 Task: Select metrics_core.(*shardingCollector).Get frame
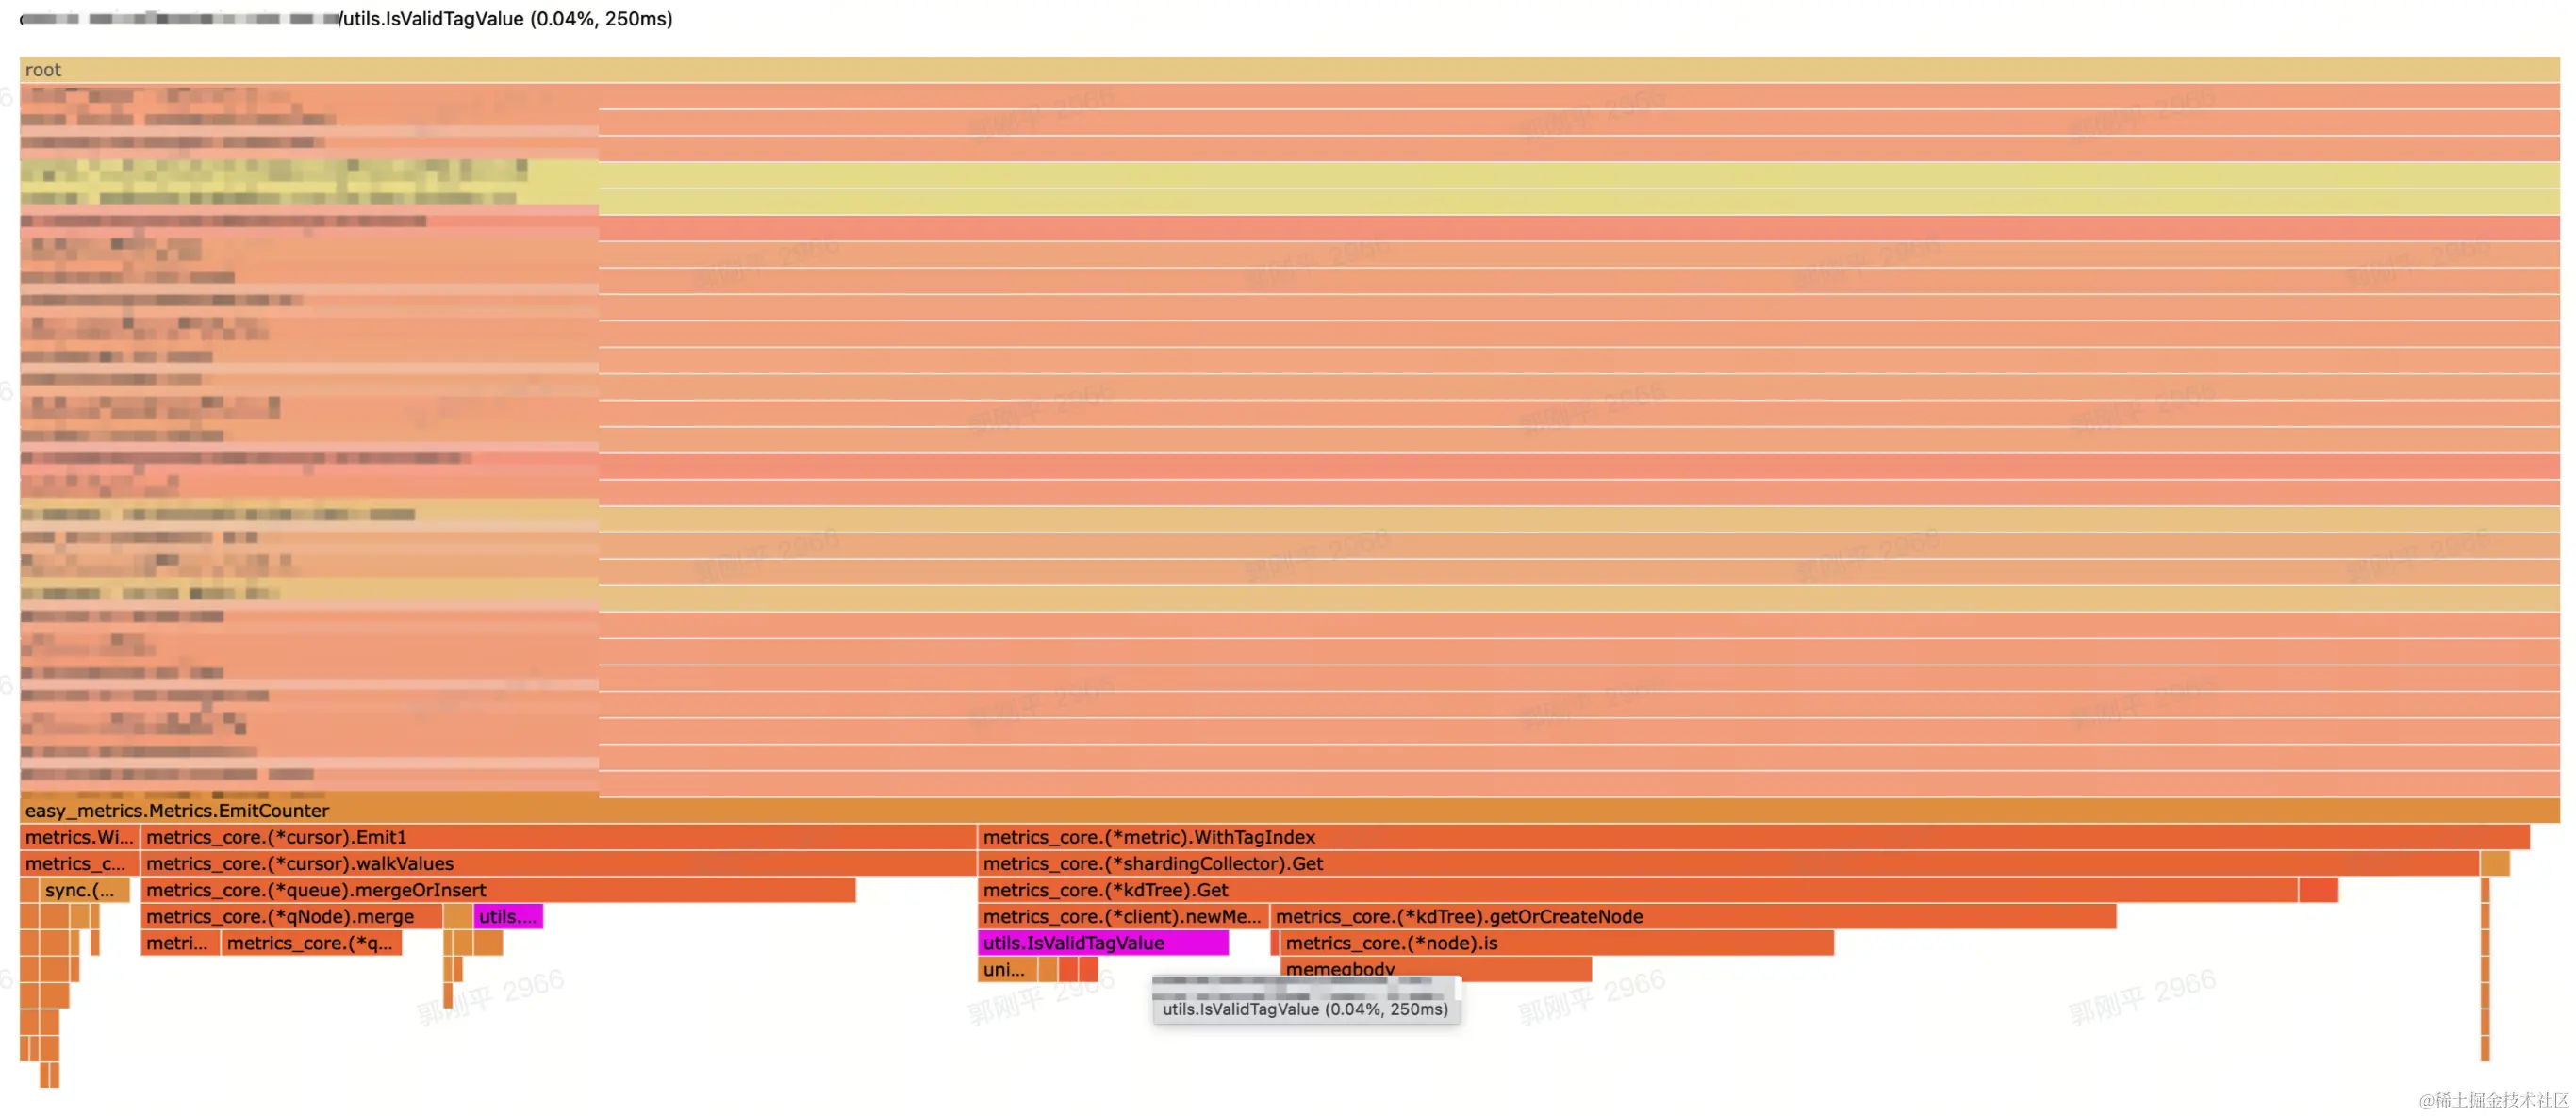[1728, 864]
